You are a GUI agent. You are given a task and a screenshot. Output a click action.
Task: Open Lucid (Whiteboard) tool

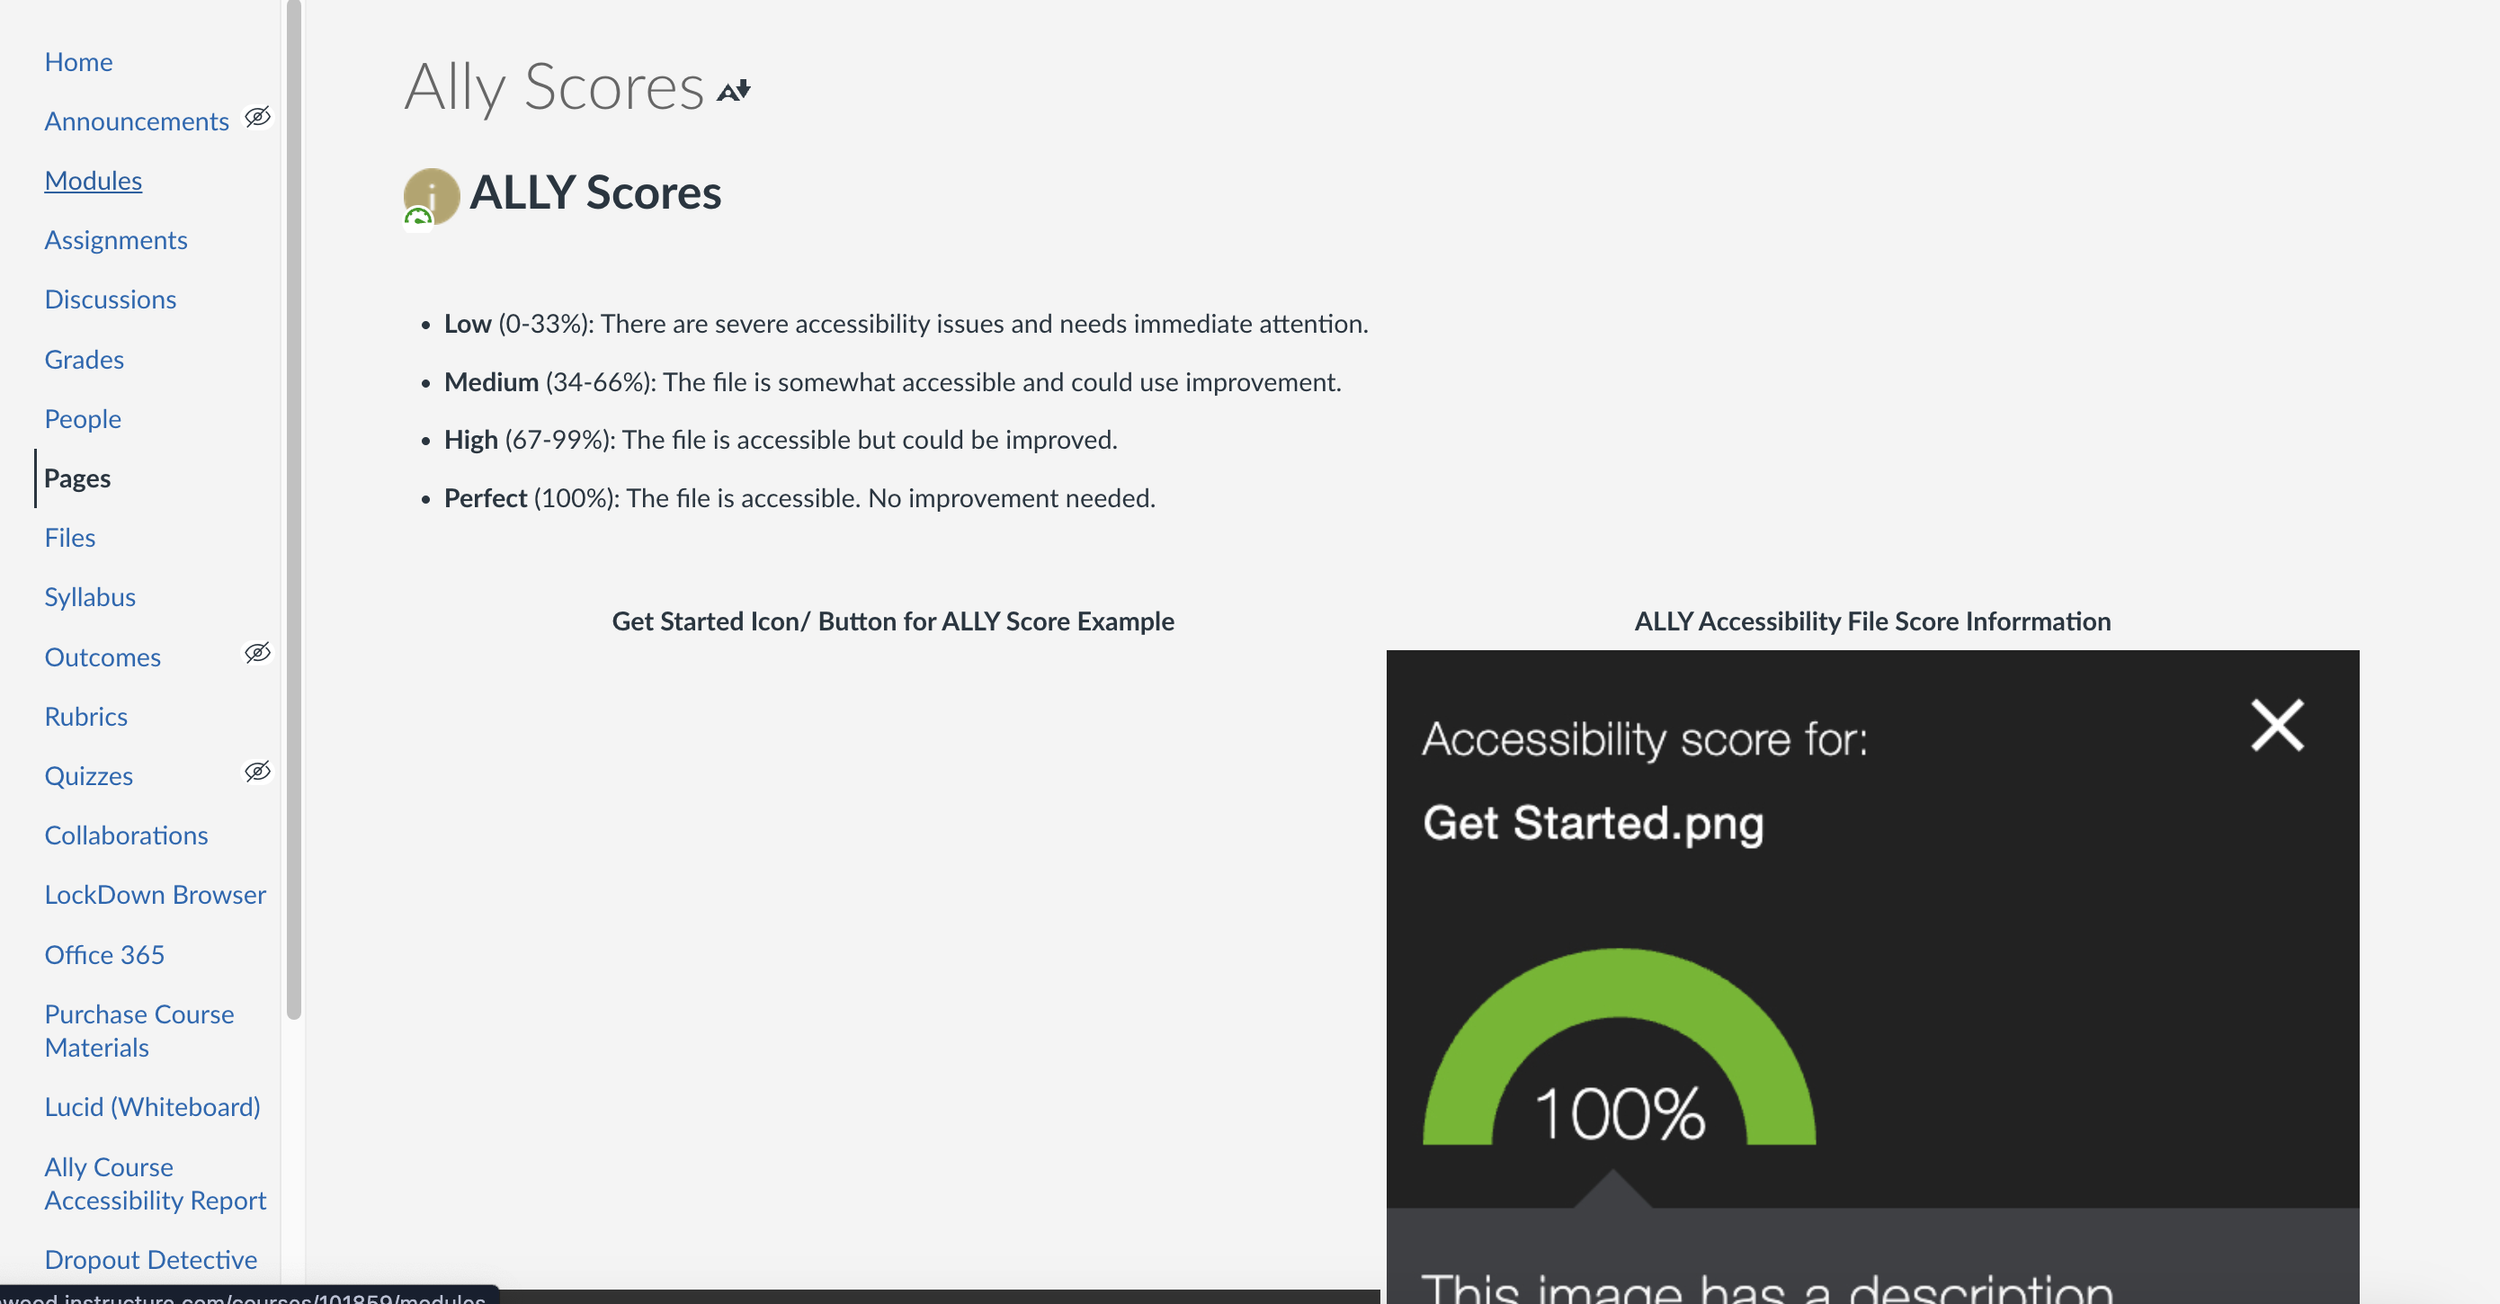tap(152, 1107)
